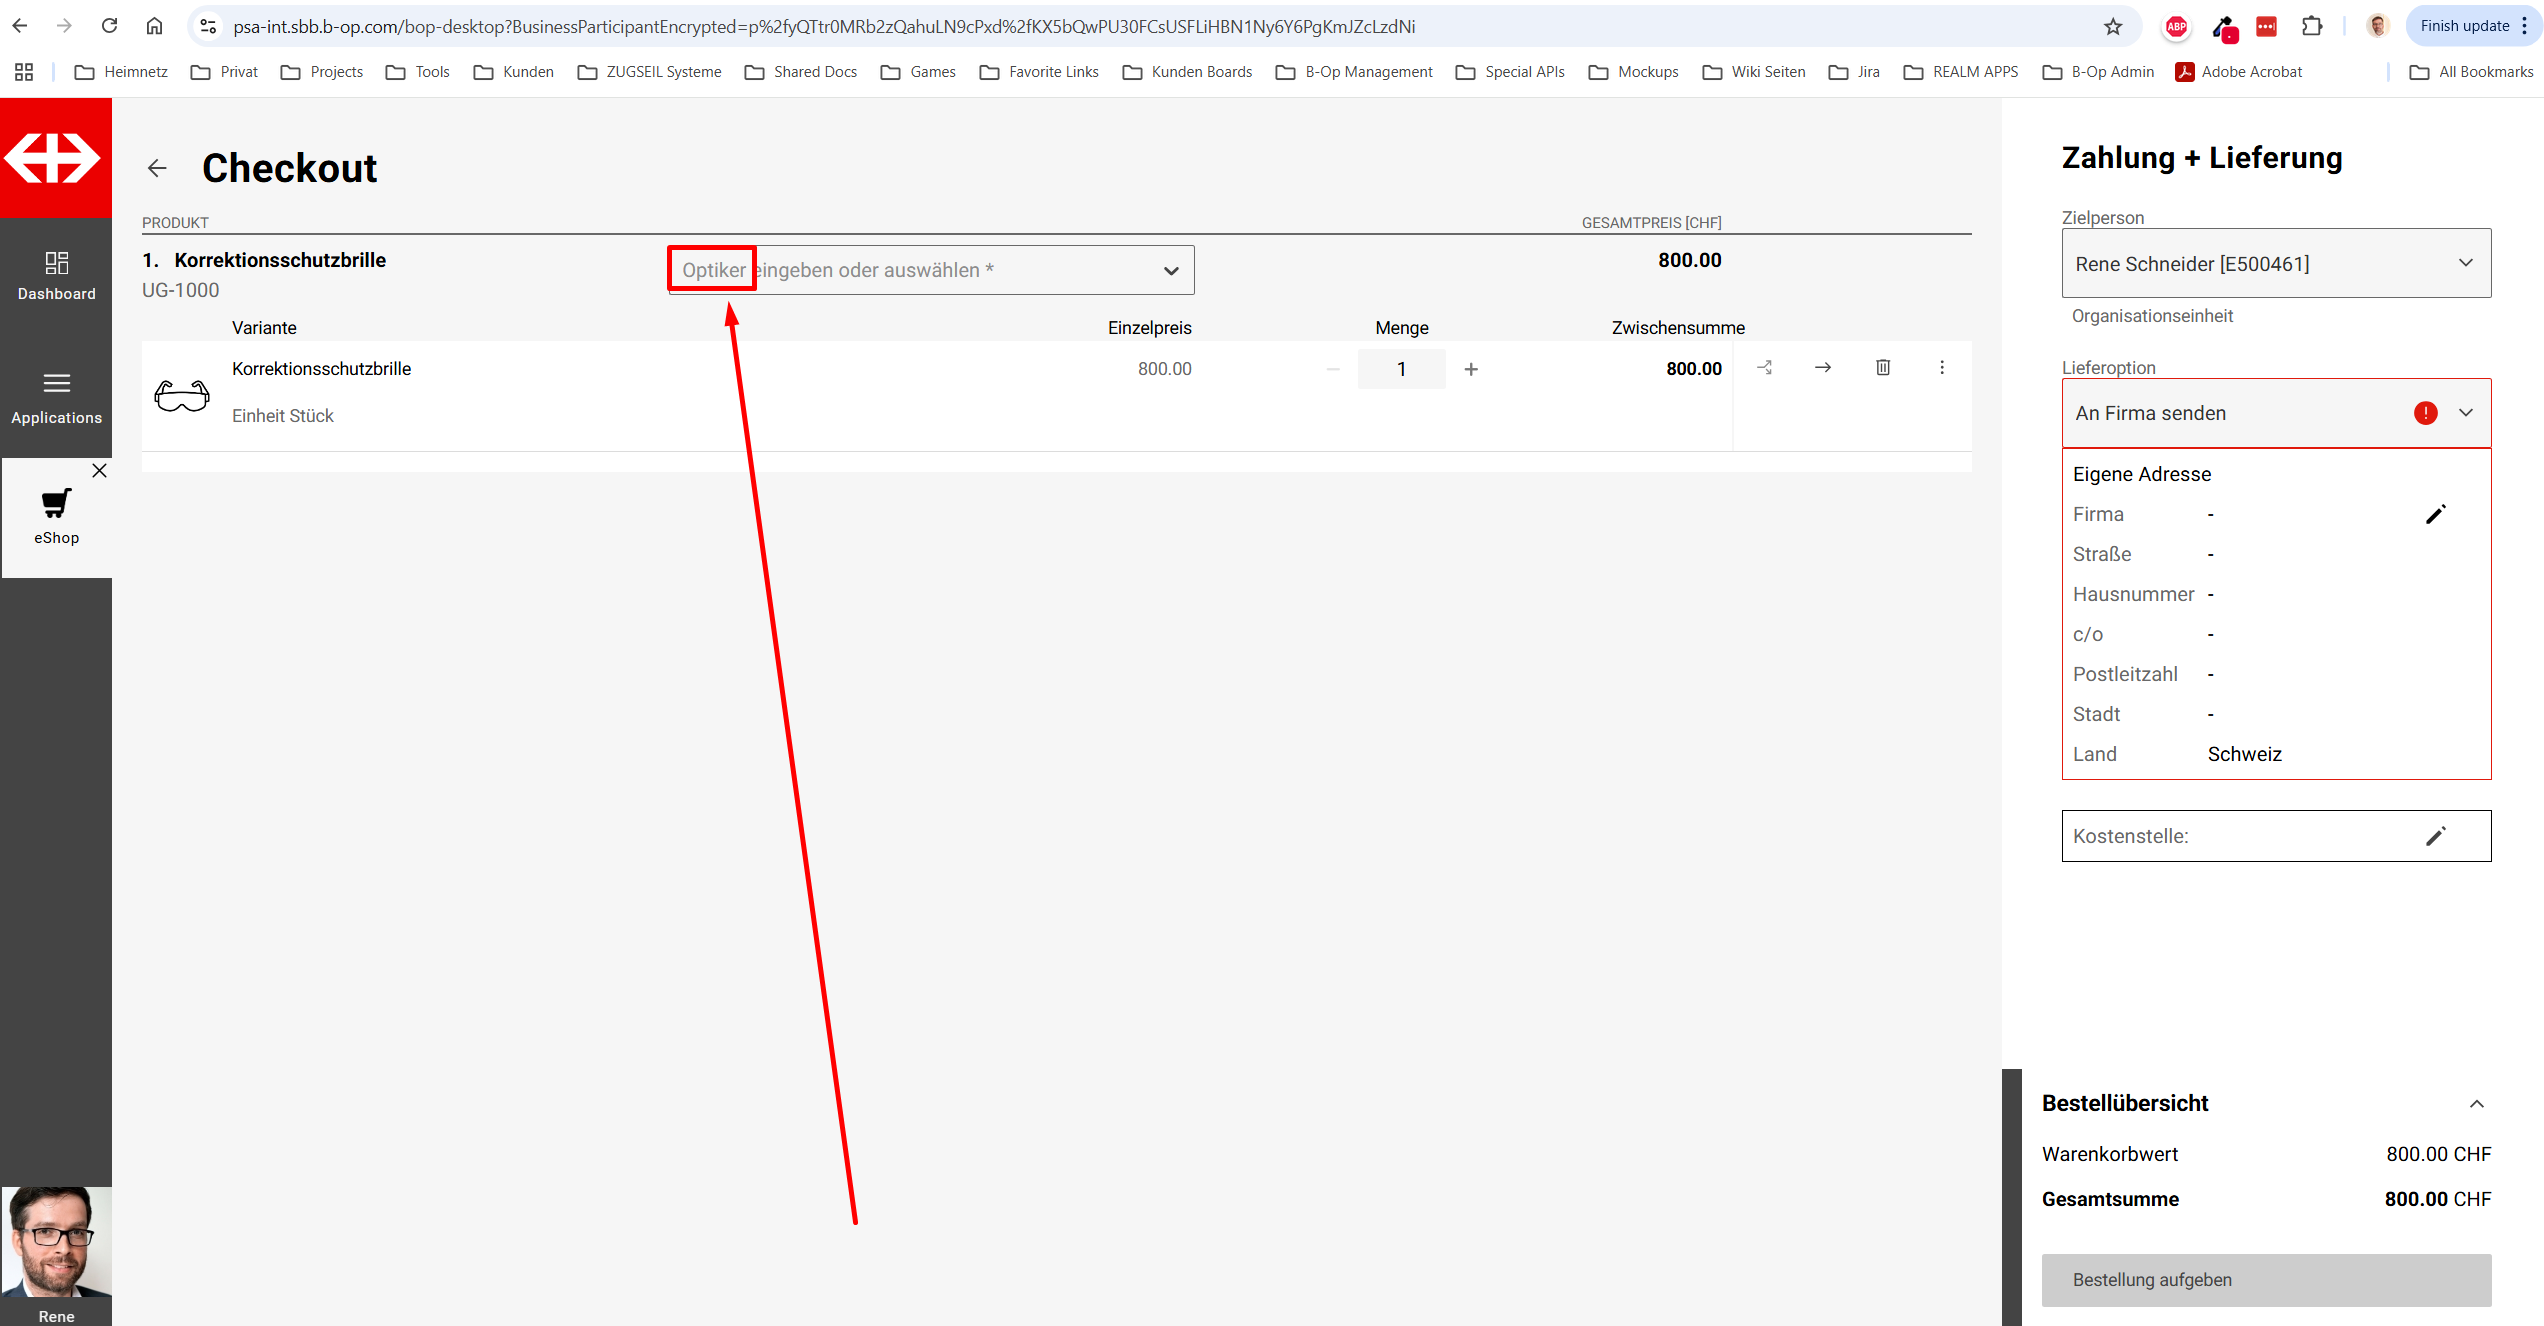Increase quantity with the plus button
This screenshot has width=2544, height=1326.
click(x=1471, y=369)
